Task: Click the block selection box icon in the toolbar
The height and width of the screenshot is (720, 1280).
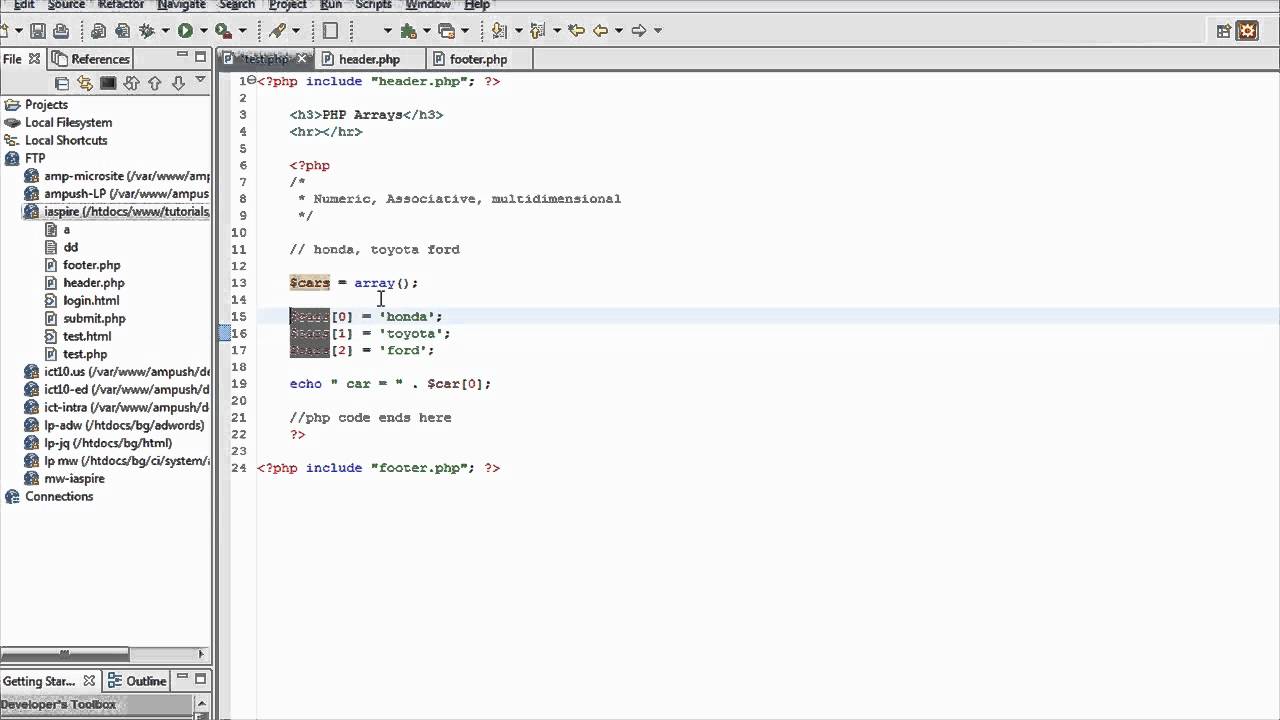Action: pos(331,31)
